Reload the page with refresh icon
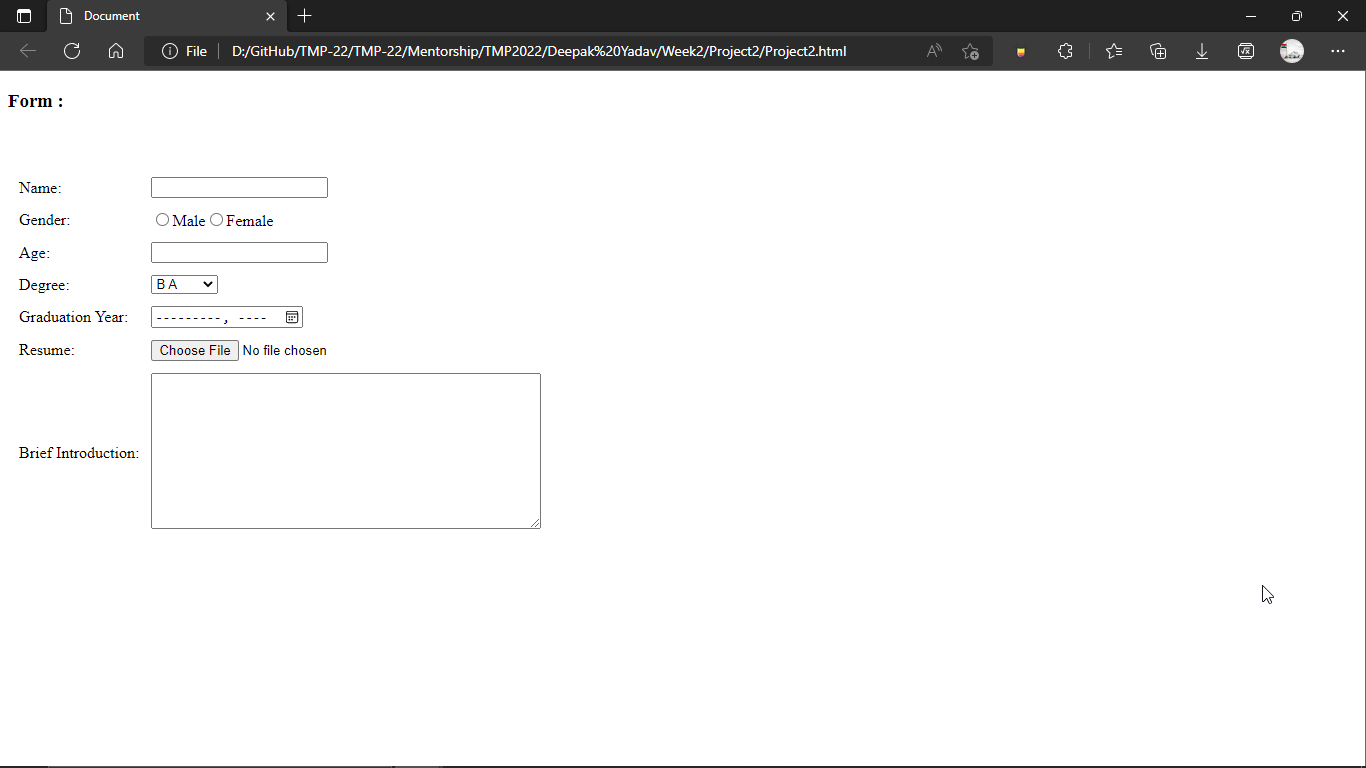Image resolution: width=1366 pixels, height=768 pixels. click(72, 51)
